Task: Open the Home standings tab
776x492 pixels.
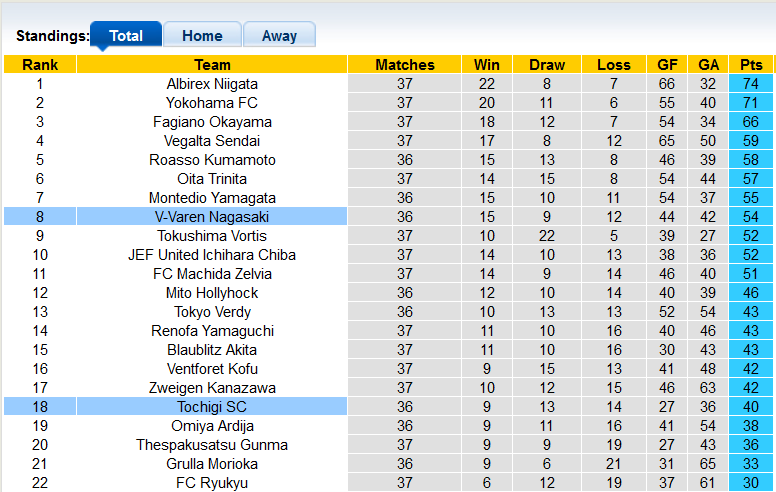Action: (202, 35)
